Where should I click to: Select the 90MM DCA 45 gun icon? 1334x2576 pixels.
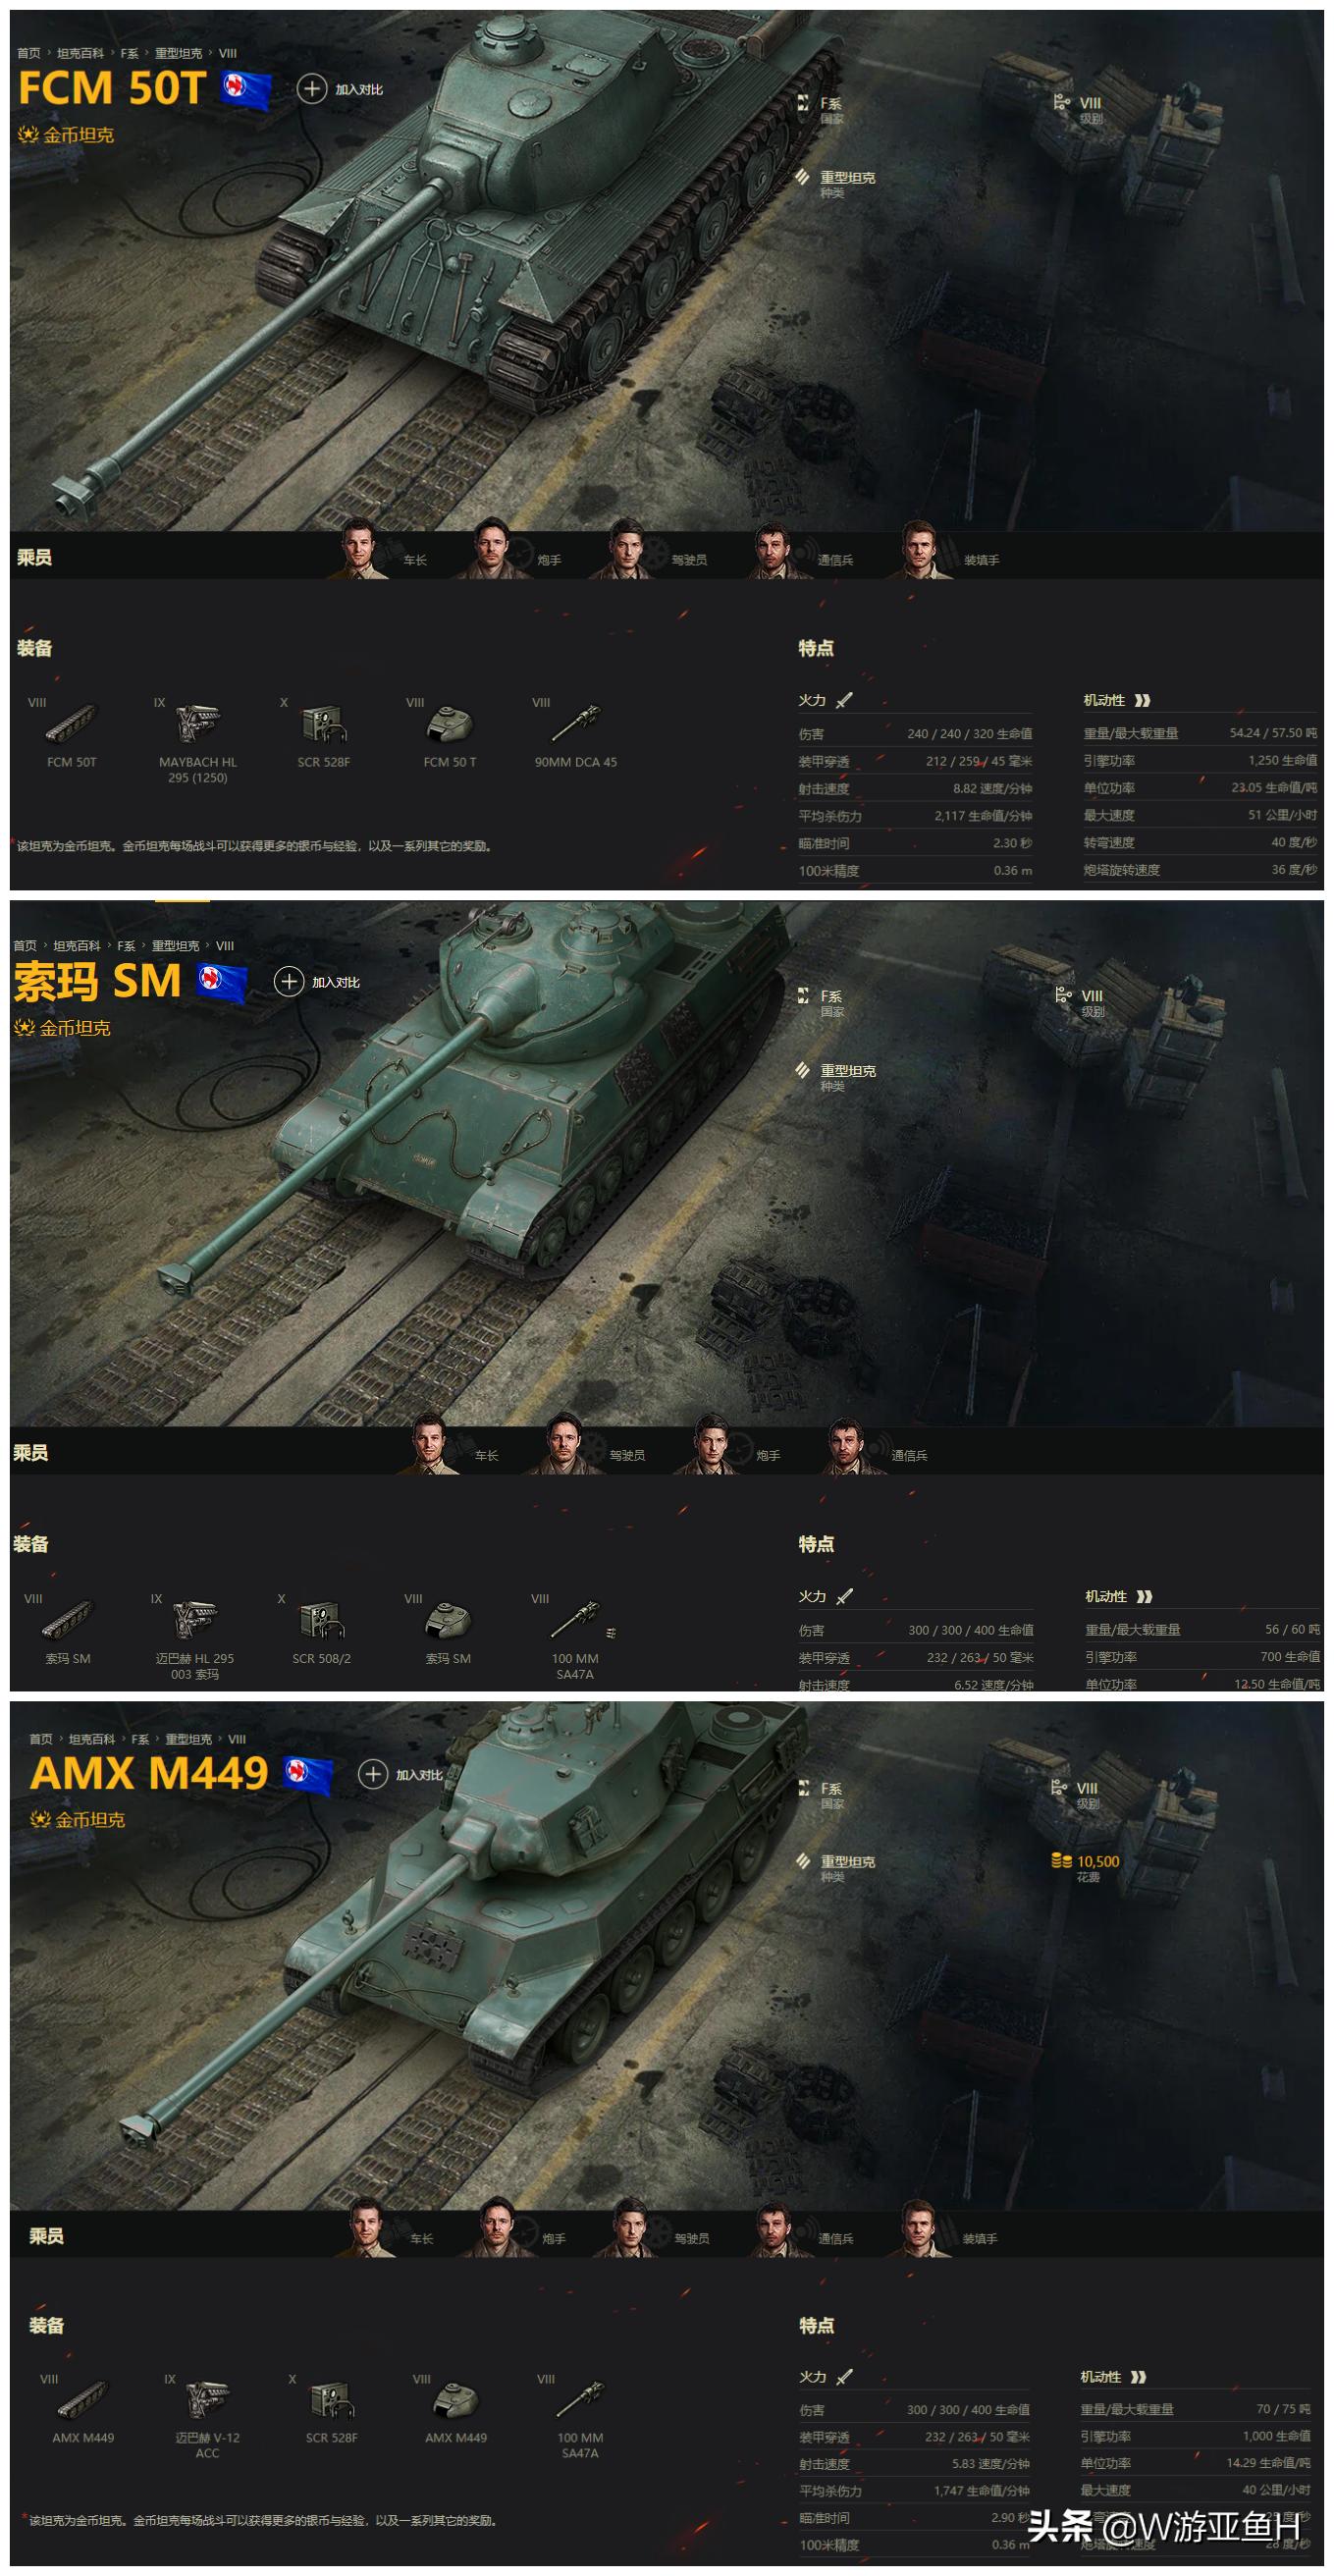click(x=575, y=724)
